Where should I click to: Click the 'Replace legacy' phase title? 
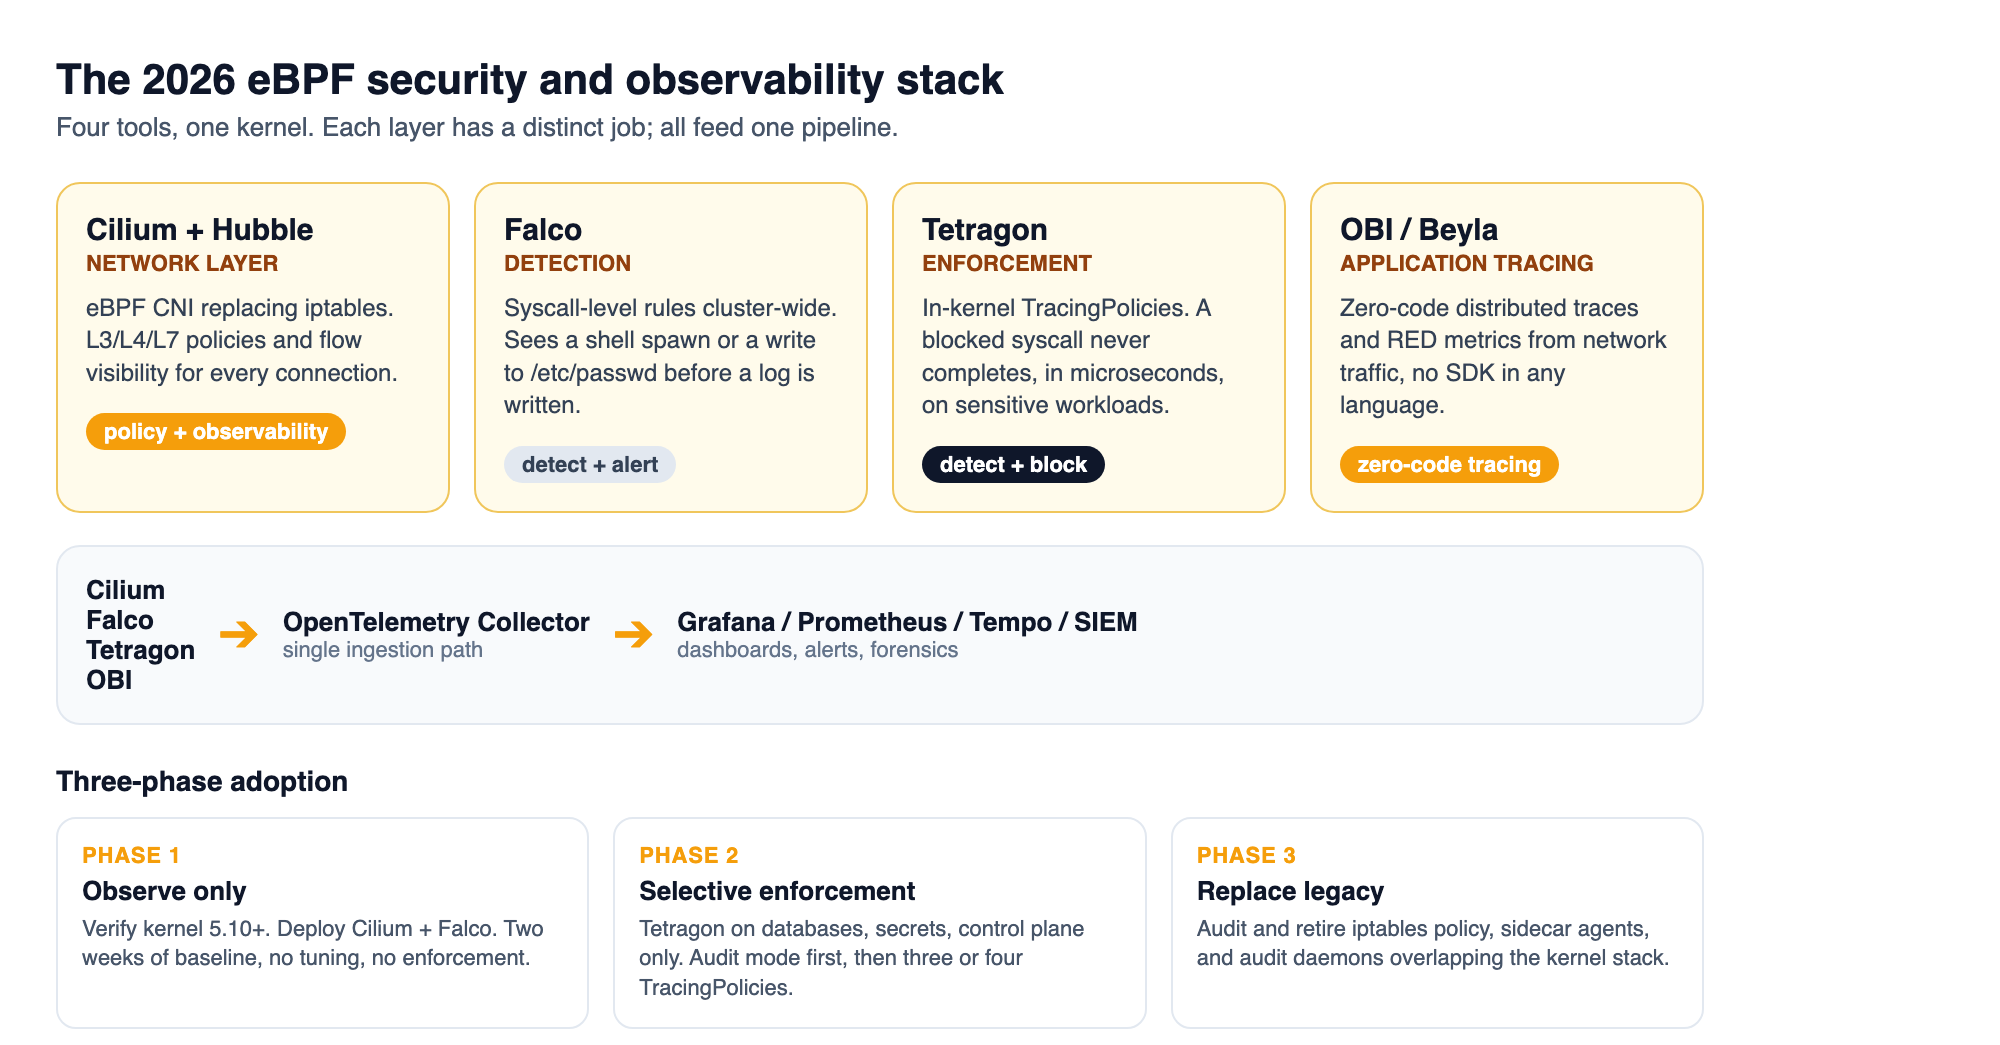click(1290, 891)
